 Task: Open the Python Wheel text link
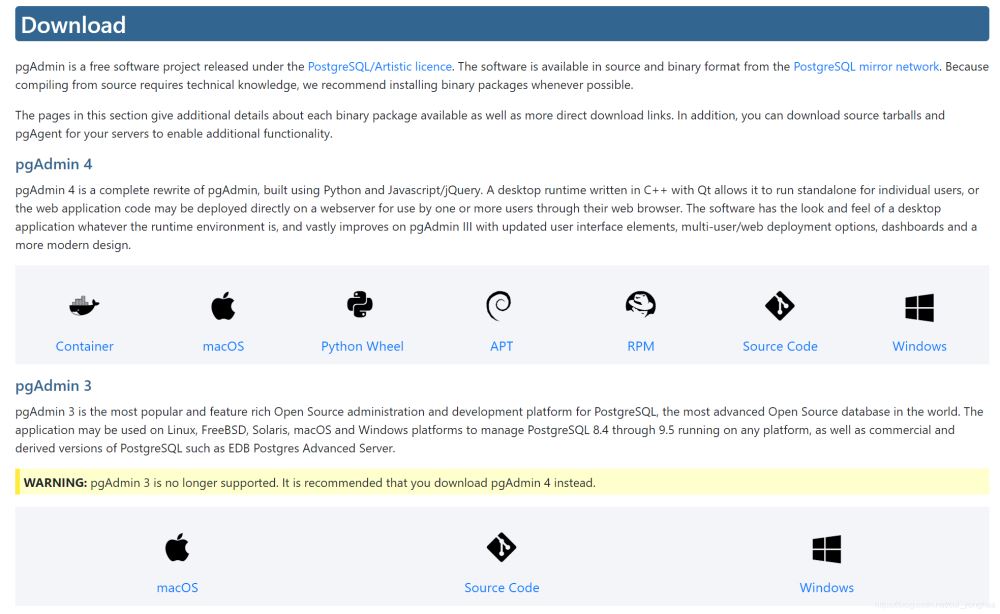click(362, 346)
